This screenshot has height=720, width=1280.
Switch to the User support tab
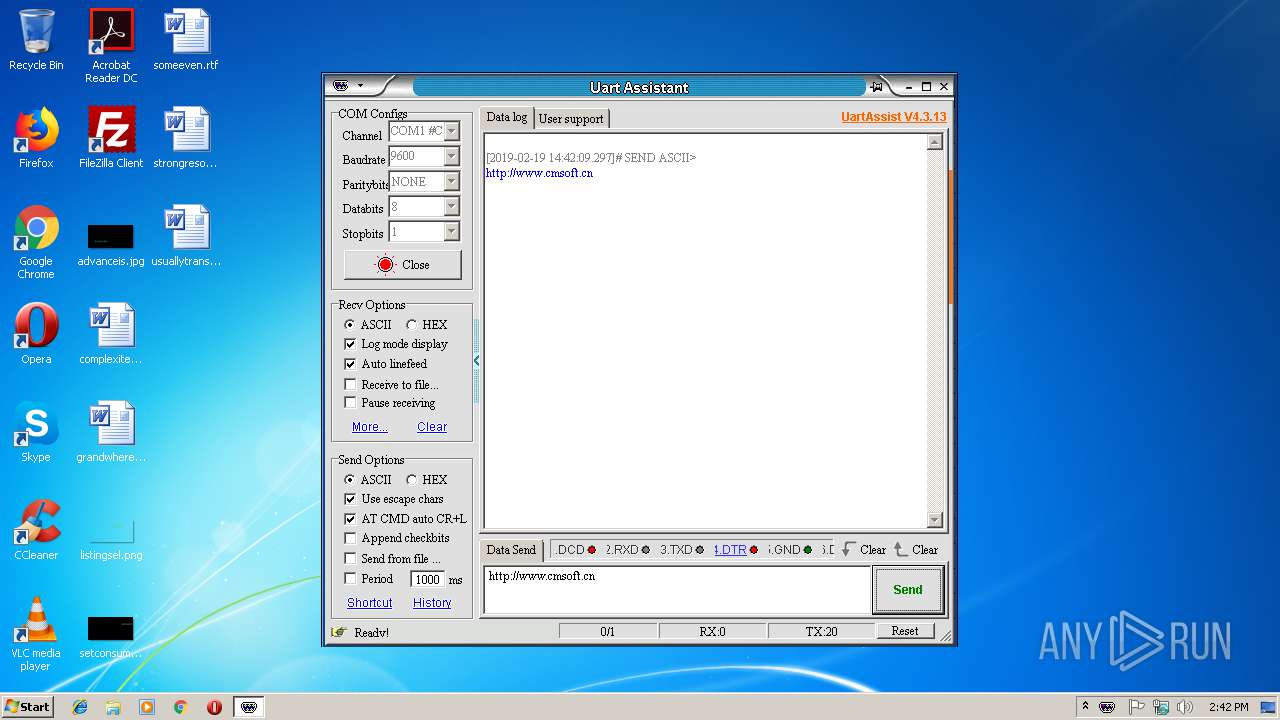[x=571, y=119]
